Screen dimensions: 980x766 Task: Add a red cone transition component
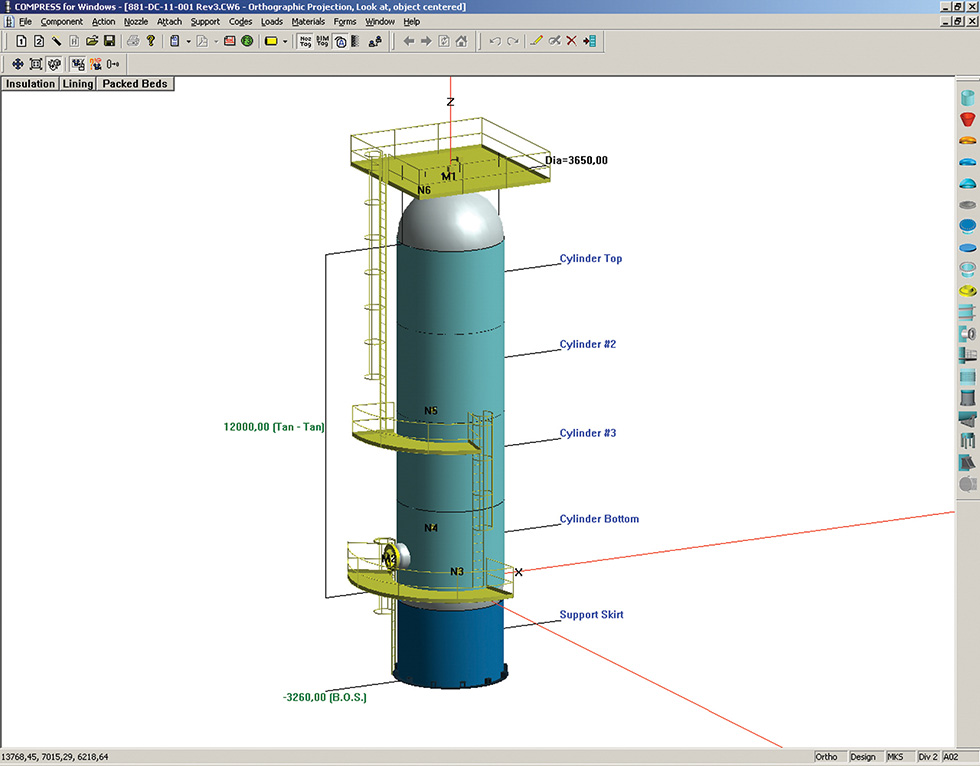click(968, 119)
